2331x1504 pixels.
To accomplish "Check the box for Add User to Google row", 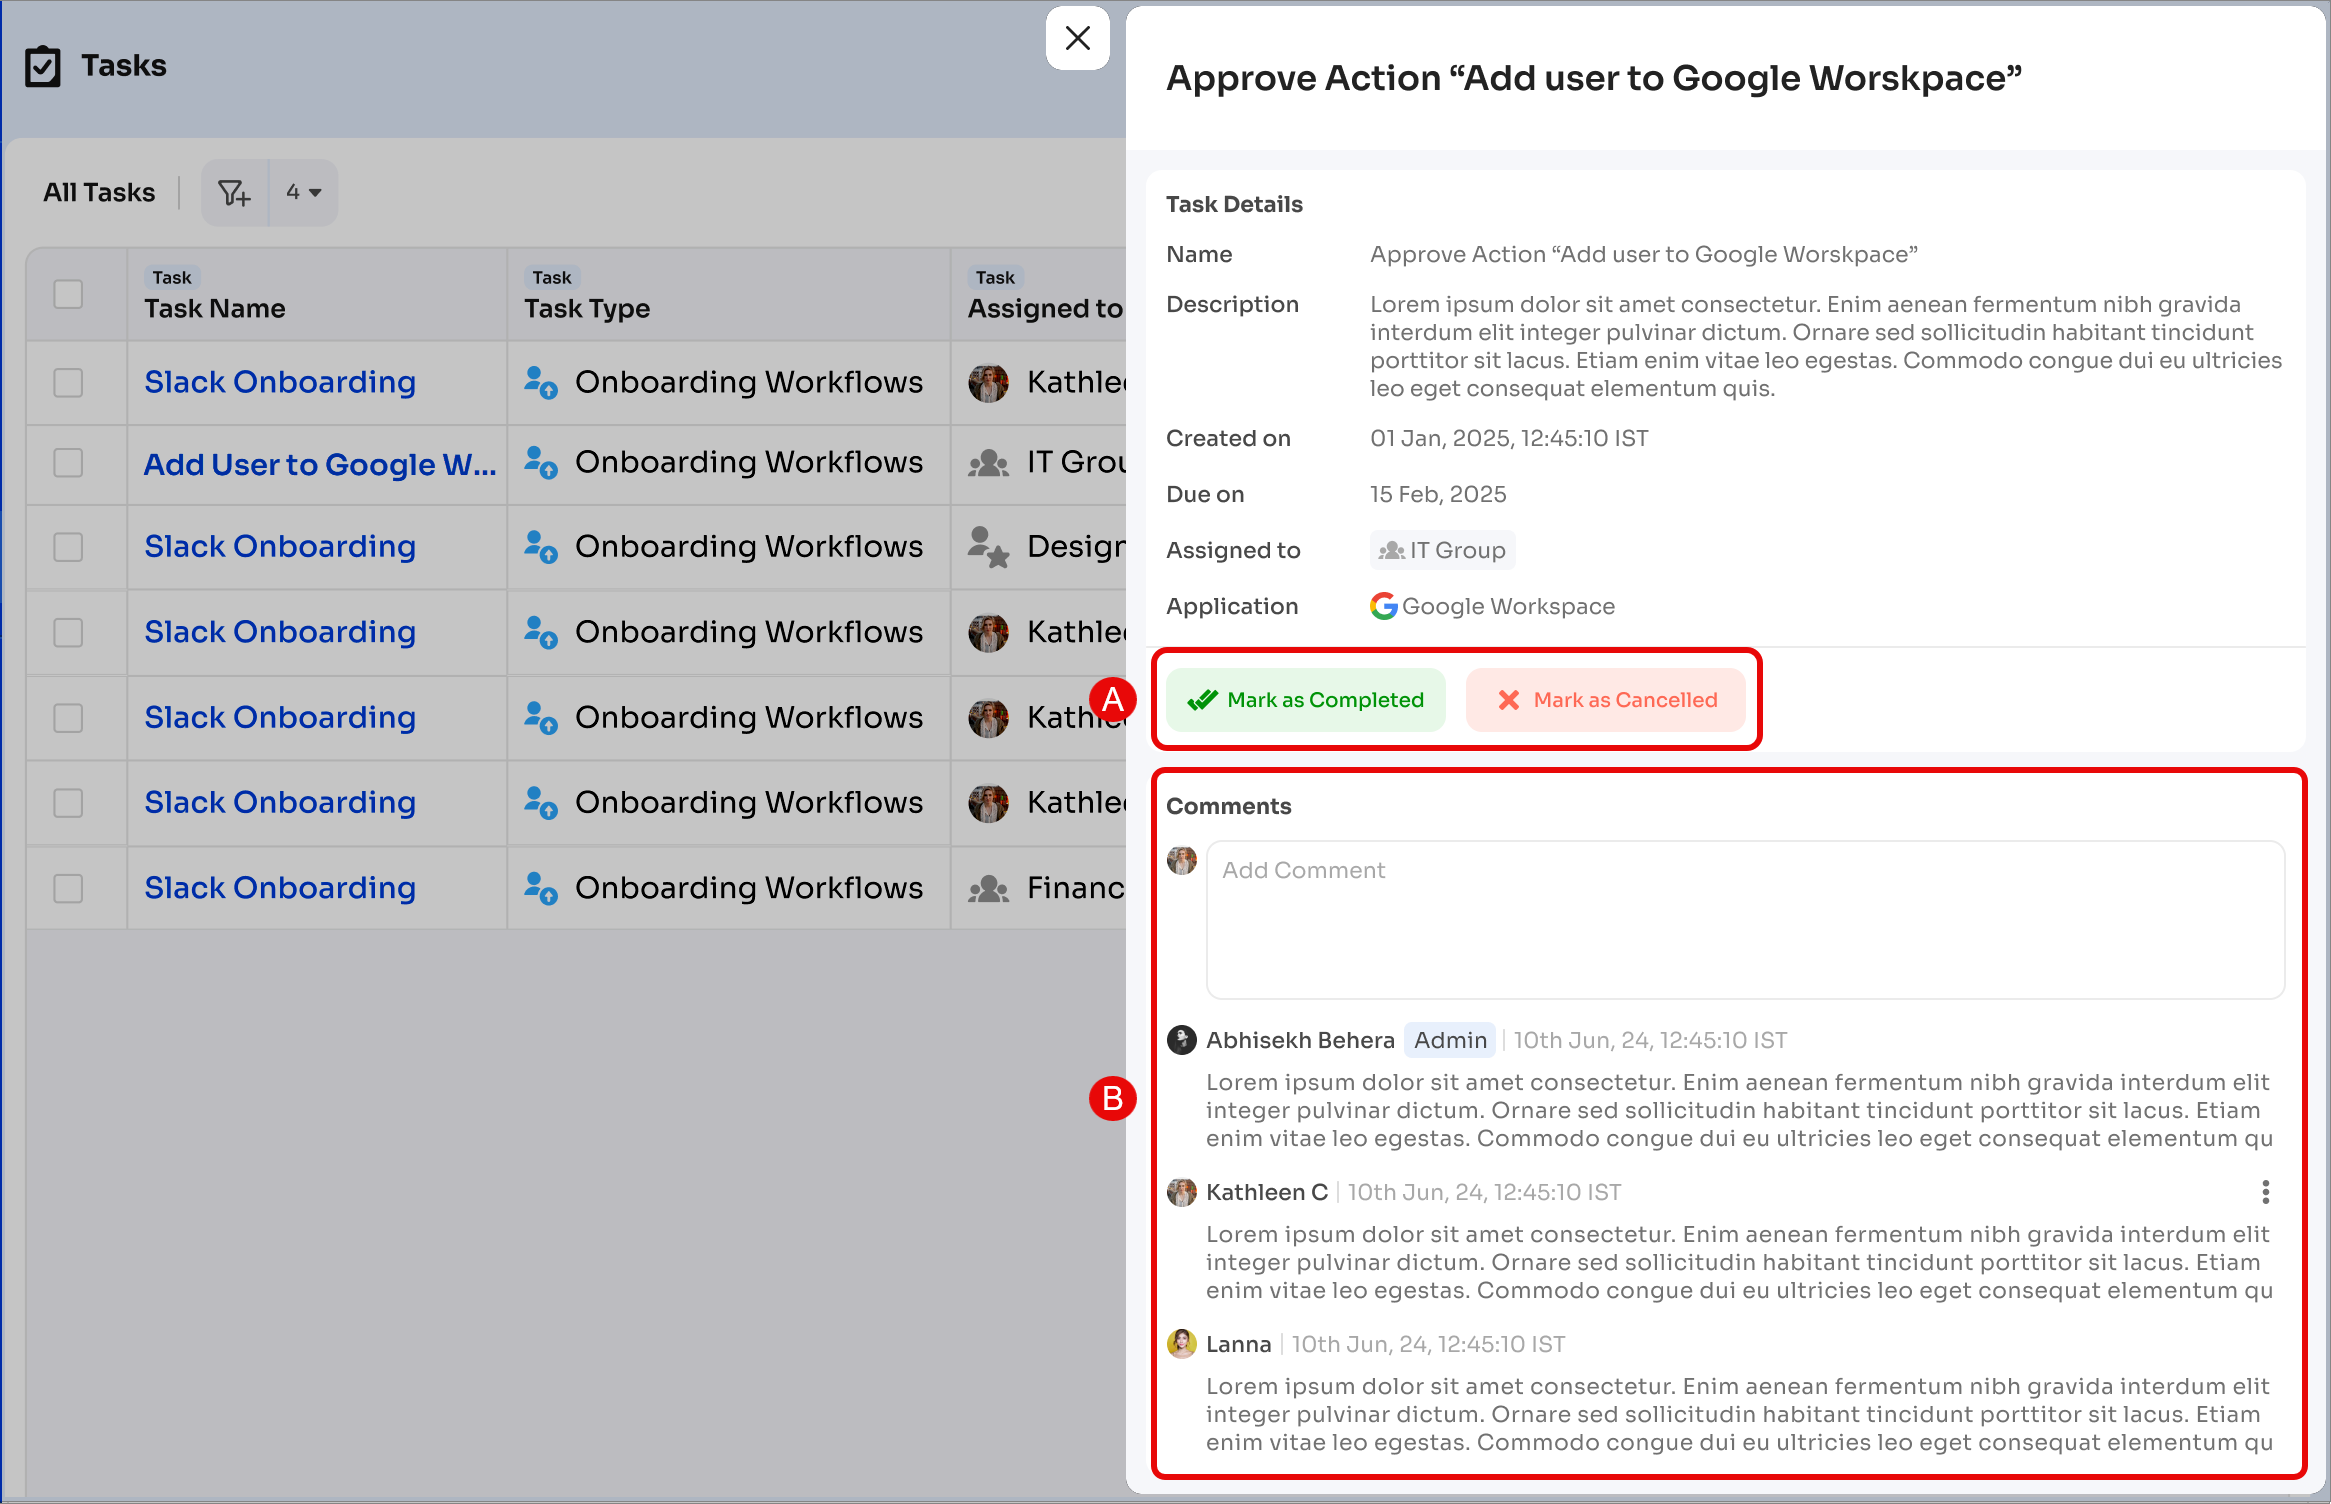I will pyautogui.click(x=68, y=463).
